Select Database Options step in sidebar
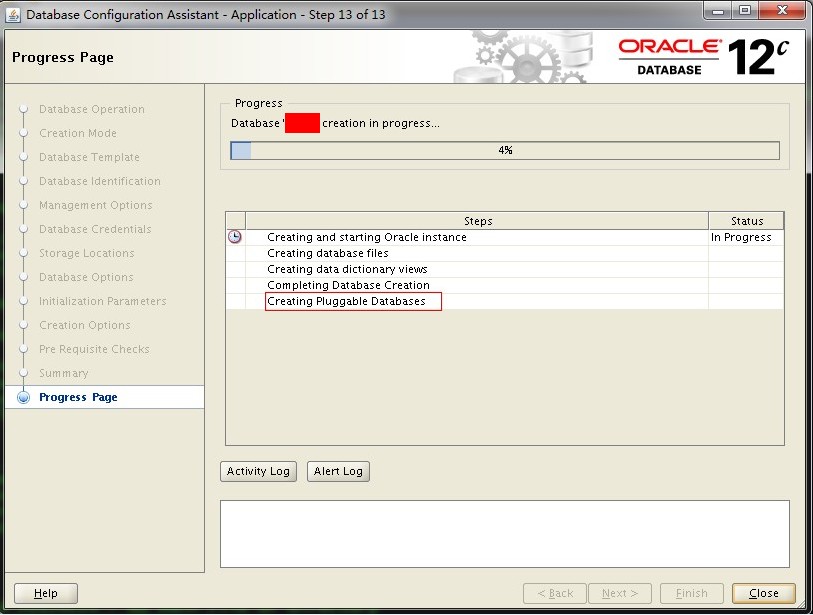 click(86, 277)
